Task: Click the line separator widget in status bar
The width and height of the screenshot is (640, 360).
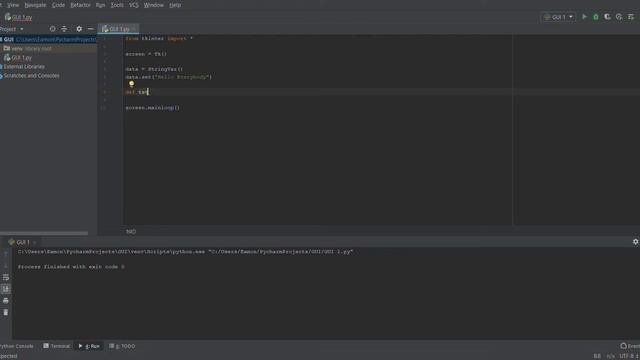Action: pyautogui.click(x=610, y=356)
